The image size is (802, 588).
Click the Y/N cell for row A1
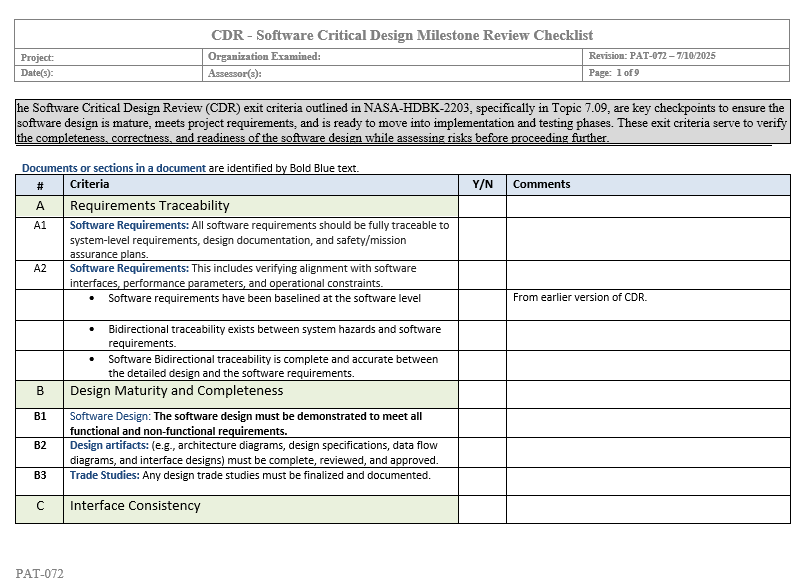point(482,239)
